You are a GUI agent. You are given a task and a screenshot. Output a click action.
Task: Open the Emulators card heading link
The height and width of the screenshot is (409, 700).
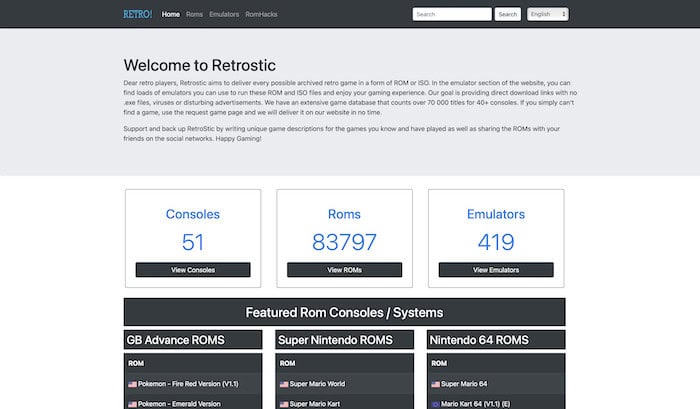496,214
